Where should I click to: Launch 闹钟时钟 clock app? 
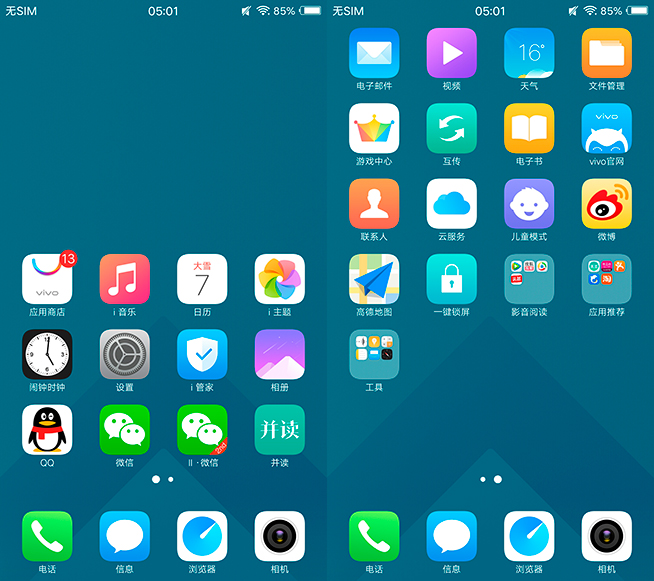[47, 355]
